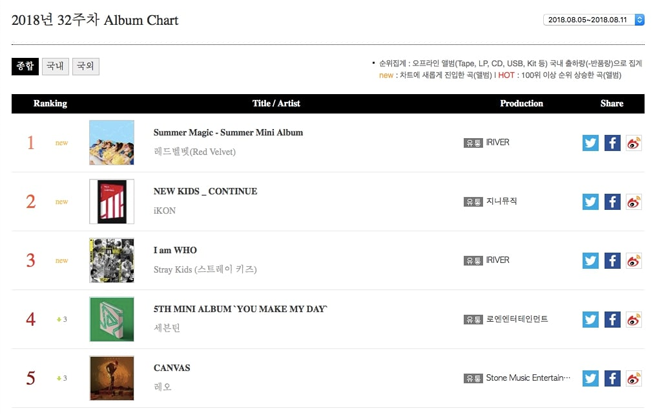The image size is (660, 414).
Task: Switch to the 국외 tab
Action: click(85, 67)
